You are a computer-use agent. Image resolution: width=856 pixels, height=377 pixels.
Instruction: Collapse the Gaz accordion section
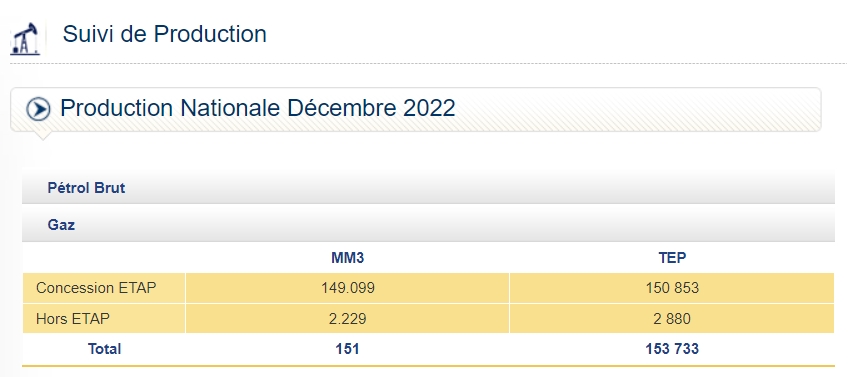[x=428, y=224]
